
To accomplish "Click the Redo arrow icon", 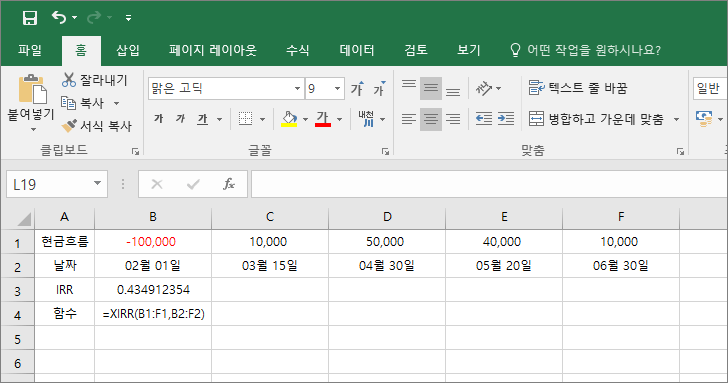I will tap(94, 18).
